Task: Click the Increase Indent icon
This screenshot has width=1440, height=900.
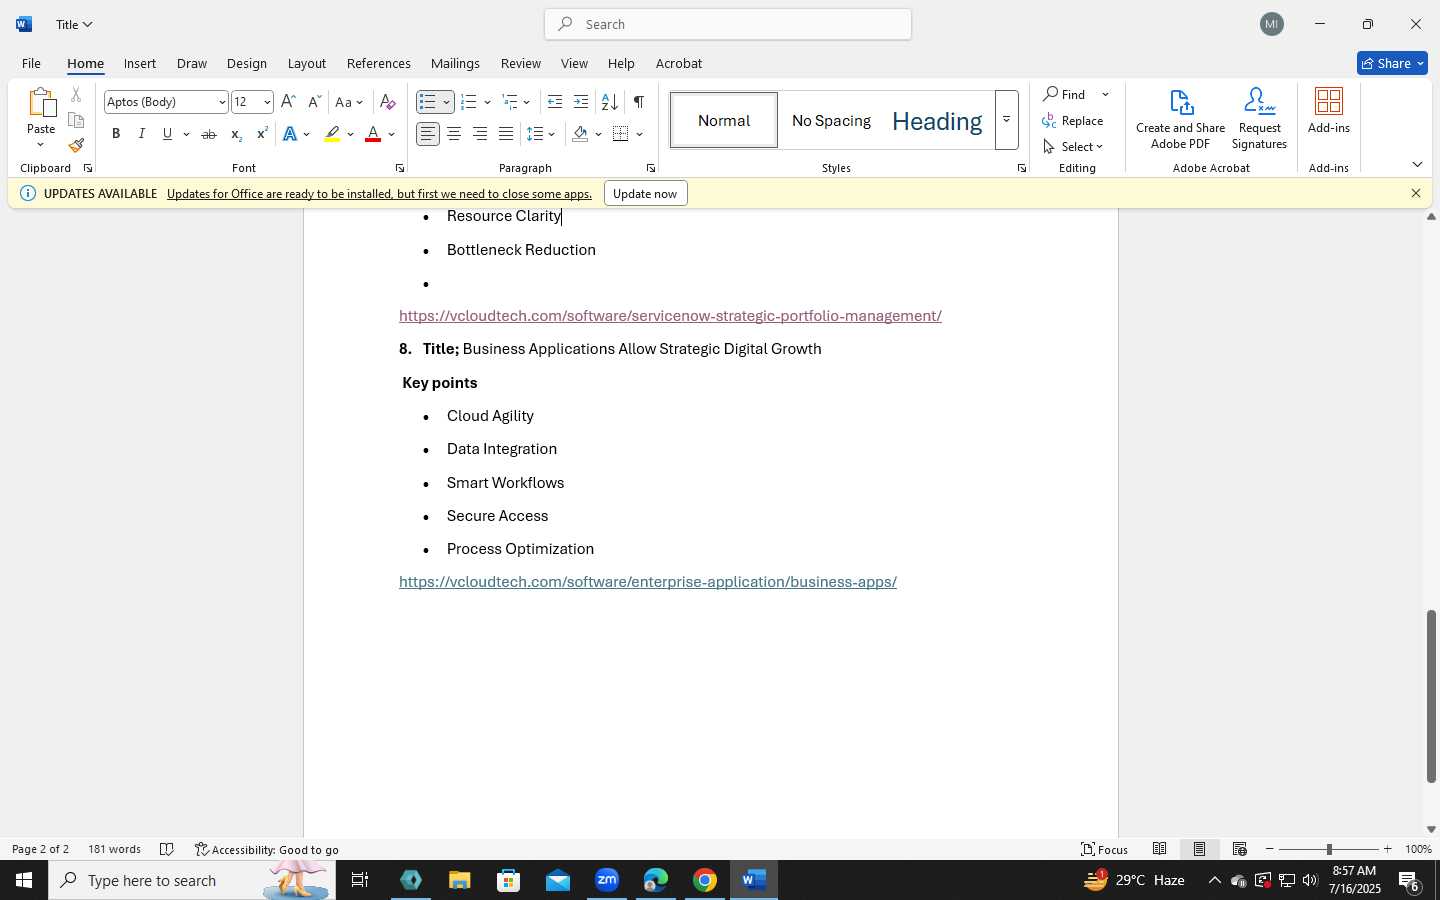Action: [581, 102]
